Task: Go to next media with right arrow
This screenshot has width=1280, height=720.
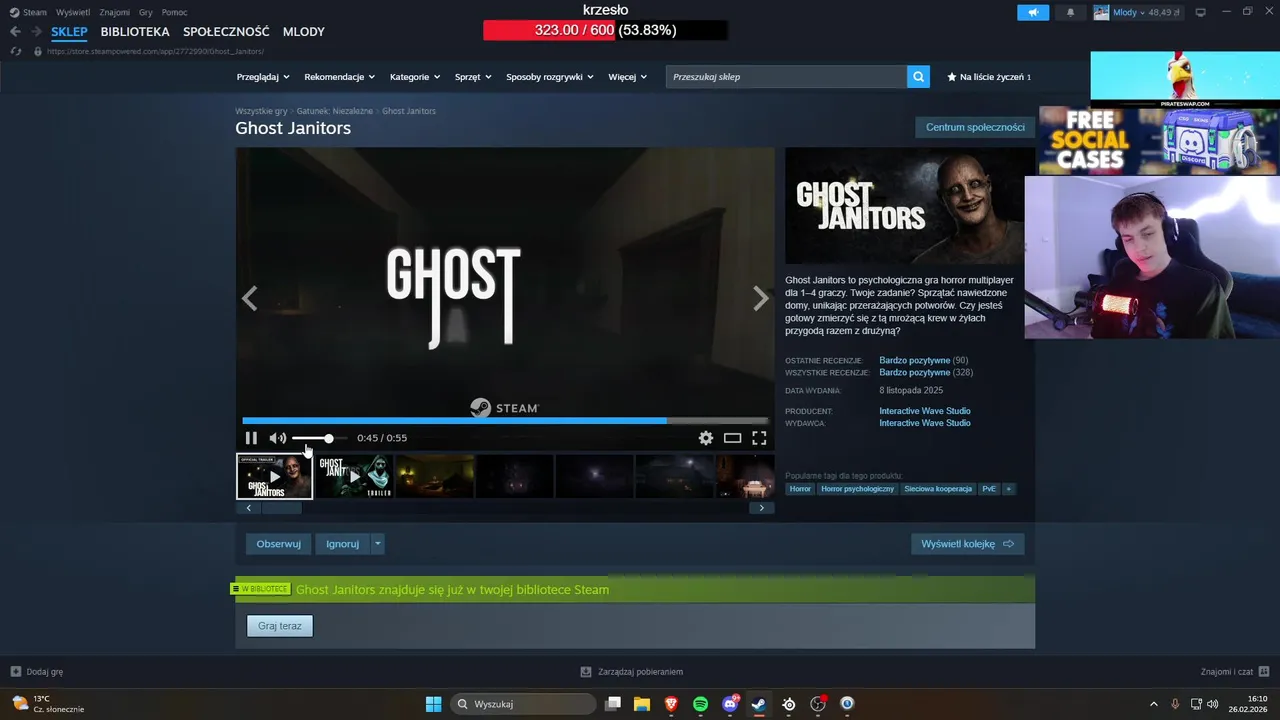Action: coord(761,298)
